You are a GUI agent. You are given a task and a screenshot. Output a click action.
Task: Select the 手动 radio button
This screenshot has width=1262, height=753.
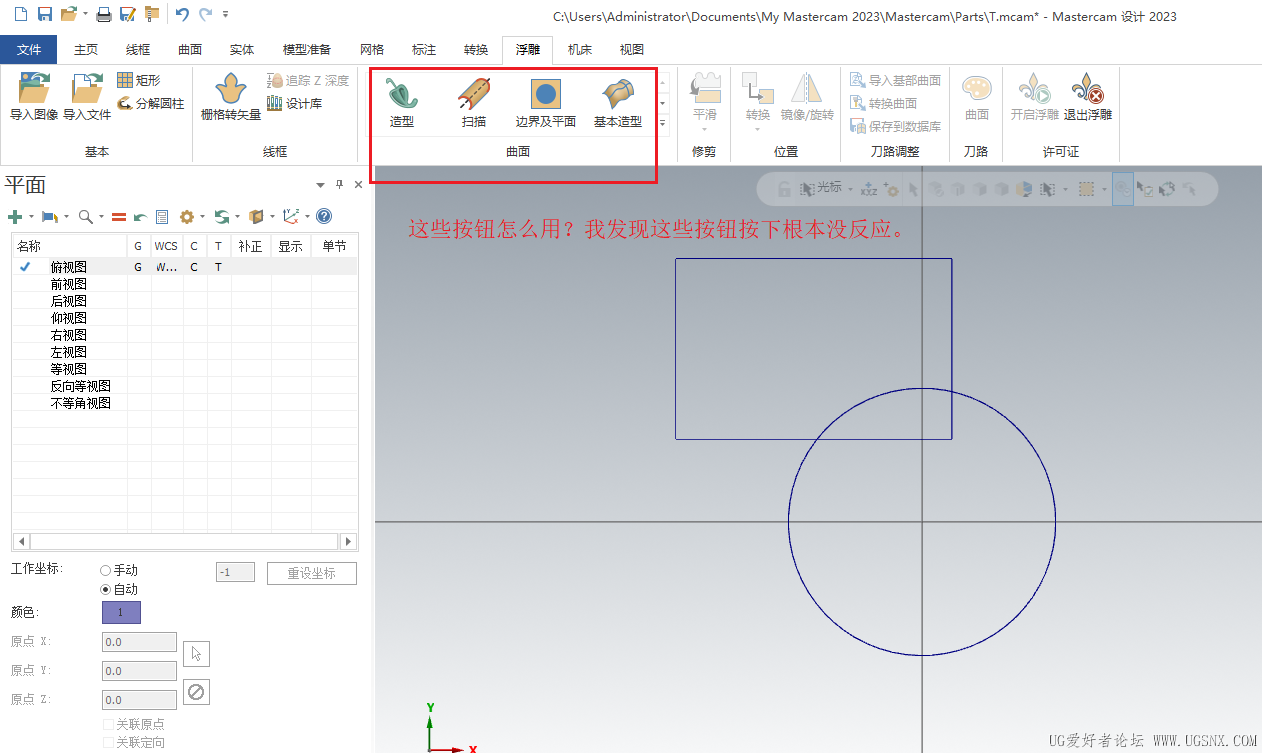point(106,570)
